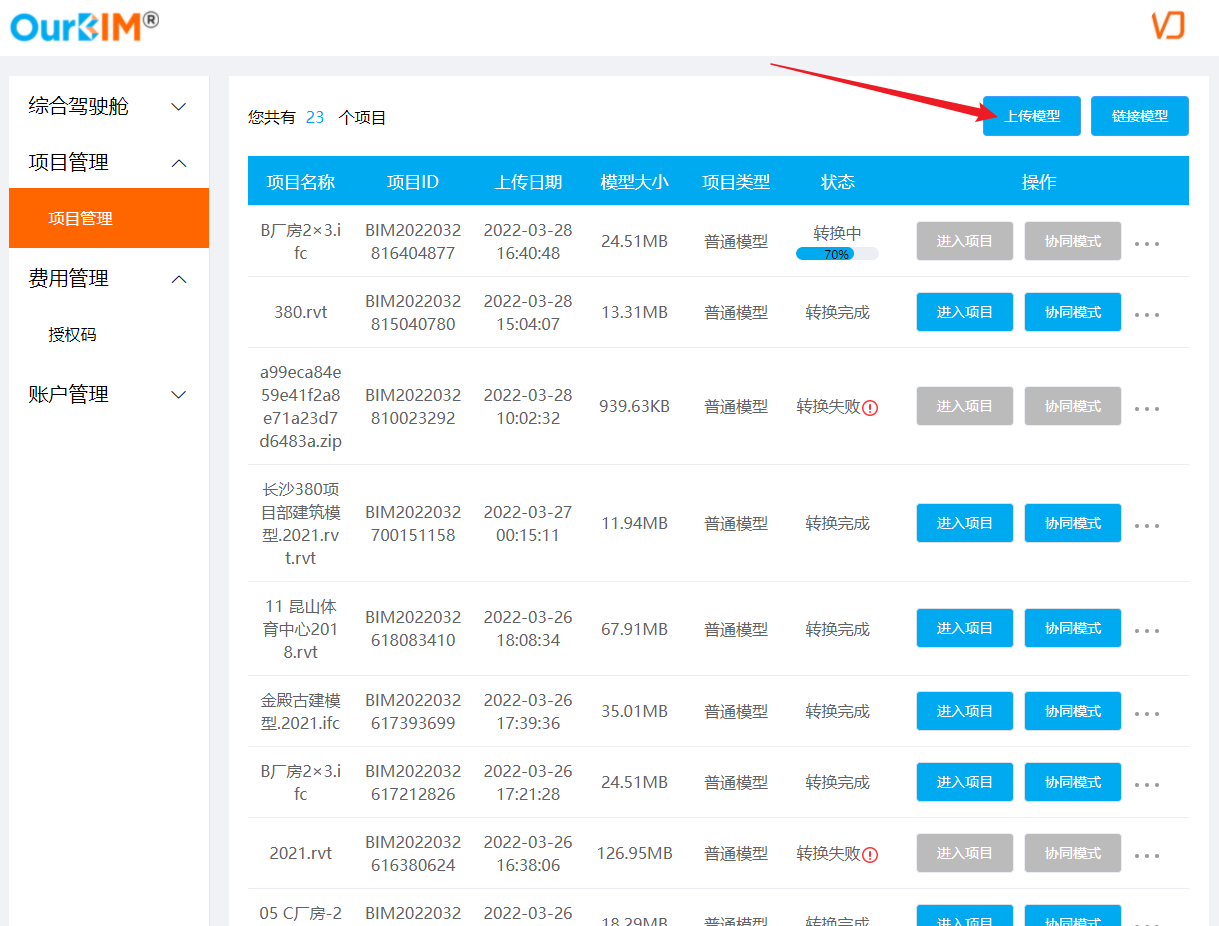This screenshot has height=926, width=1219.
Task: Open 协同模式 for 金殿古建模型.2021.ifc
Action: click(x=1073, y=711)
